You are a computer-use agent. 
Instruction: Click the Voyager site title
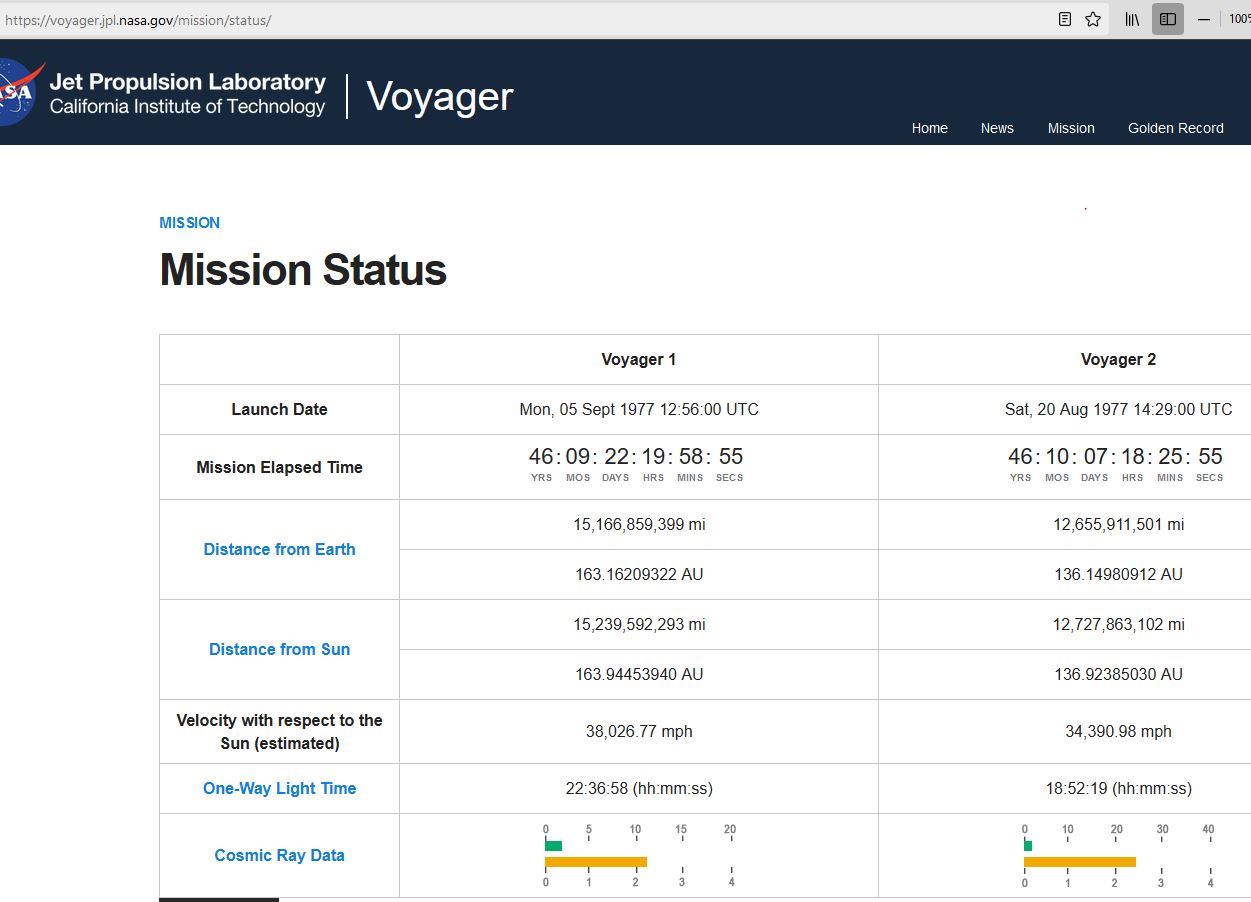[x=439, y=96]
